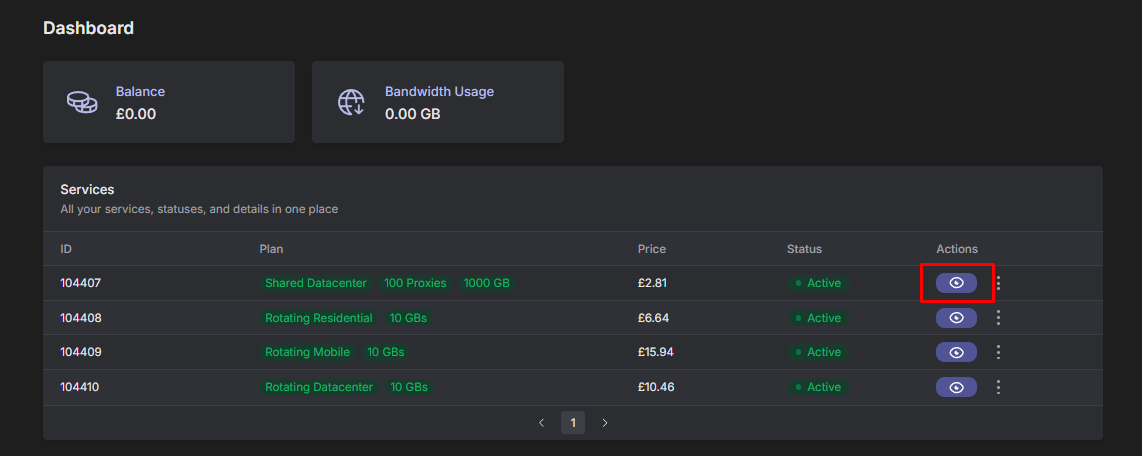Image resolution: width=1142 pixels, height=456 pixels.
Task: Click the Balance coins icon
Action: (82, 102)
